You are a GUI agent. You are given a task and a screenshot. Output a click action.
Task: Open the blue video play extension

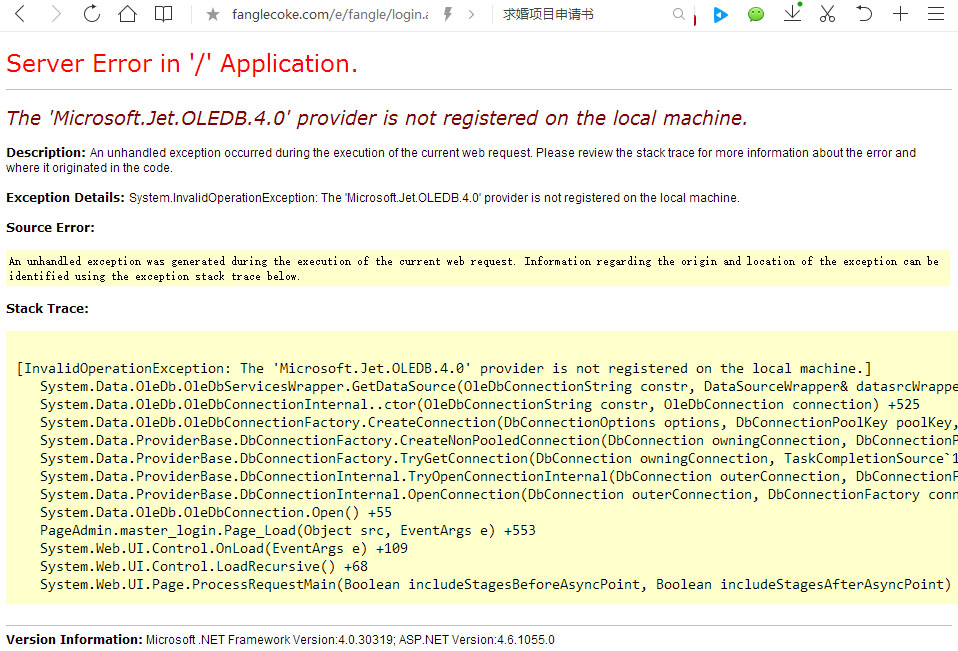(x=720, y=15)
